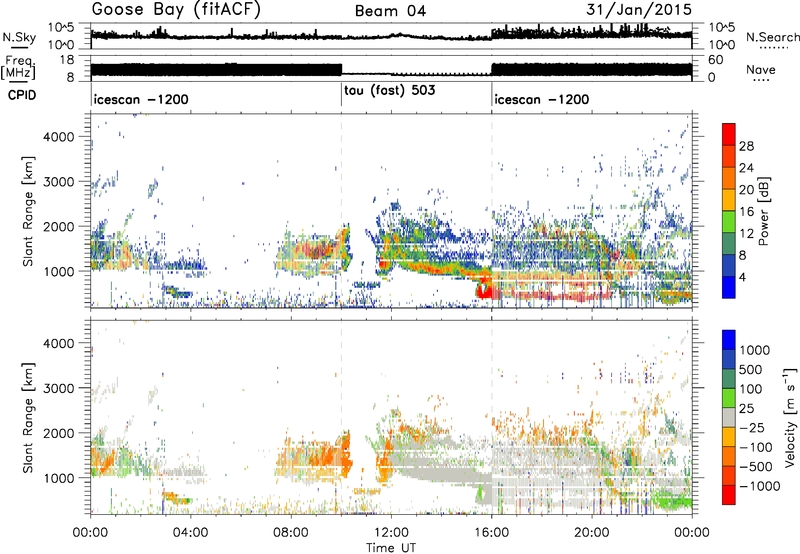The image size is (800, 554).
Task: Click the '04:00' time tick label
Action: click(190, 532)
